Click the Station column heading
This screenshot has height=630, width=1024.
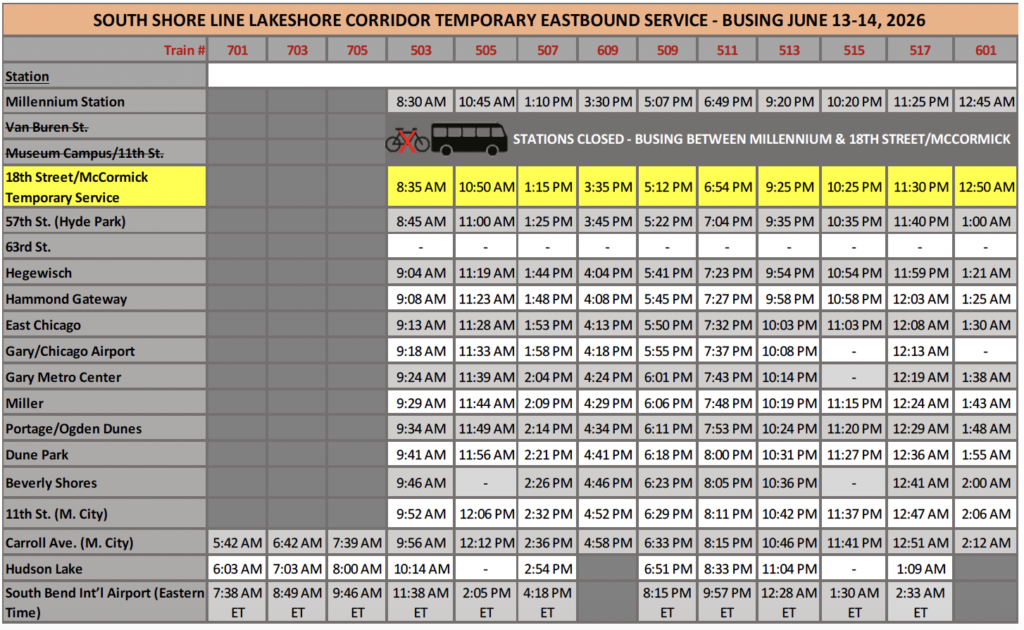(27, 76)
